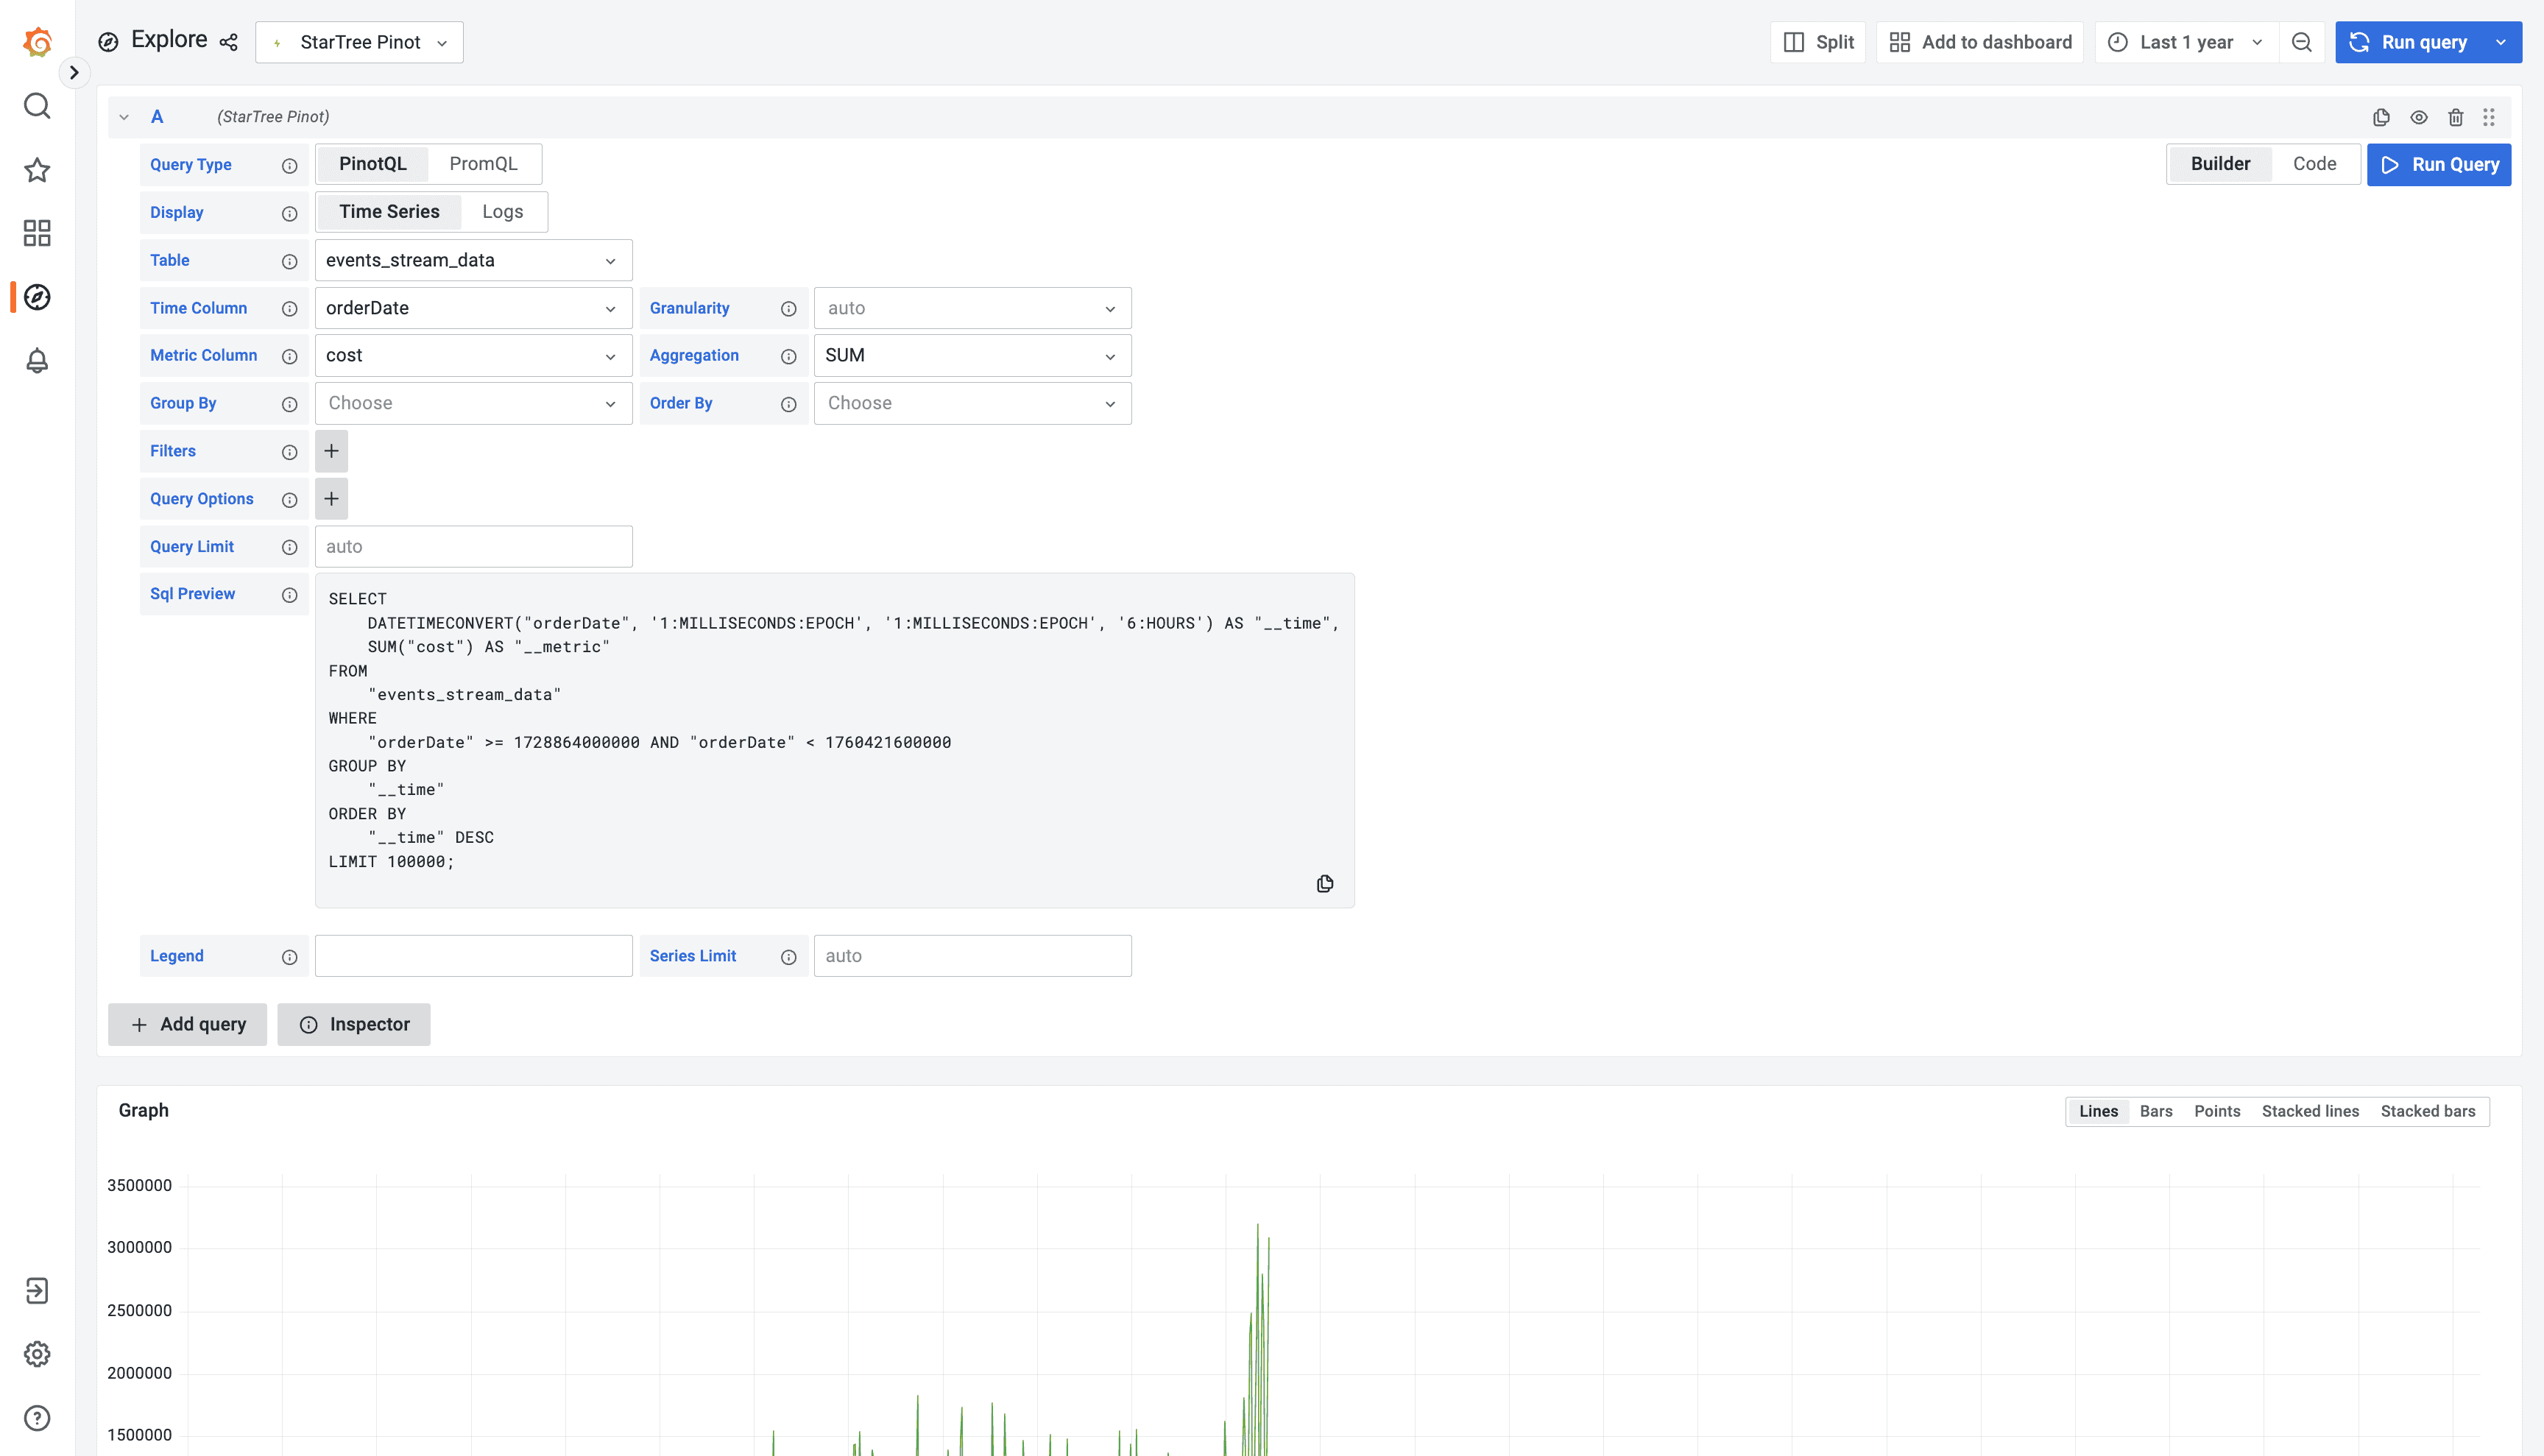
Task: Click the sign-out icon in the sidebar
Action: (x=37, y=1291)
